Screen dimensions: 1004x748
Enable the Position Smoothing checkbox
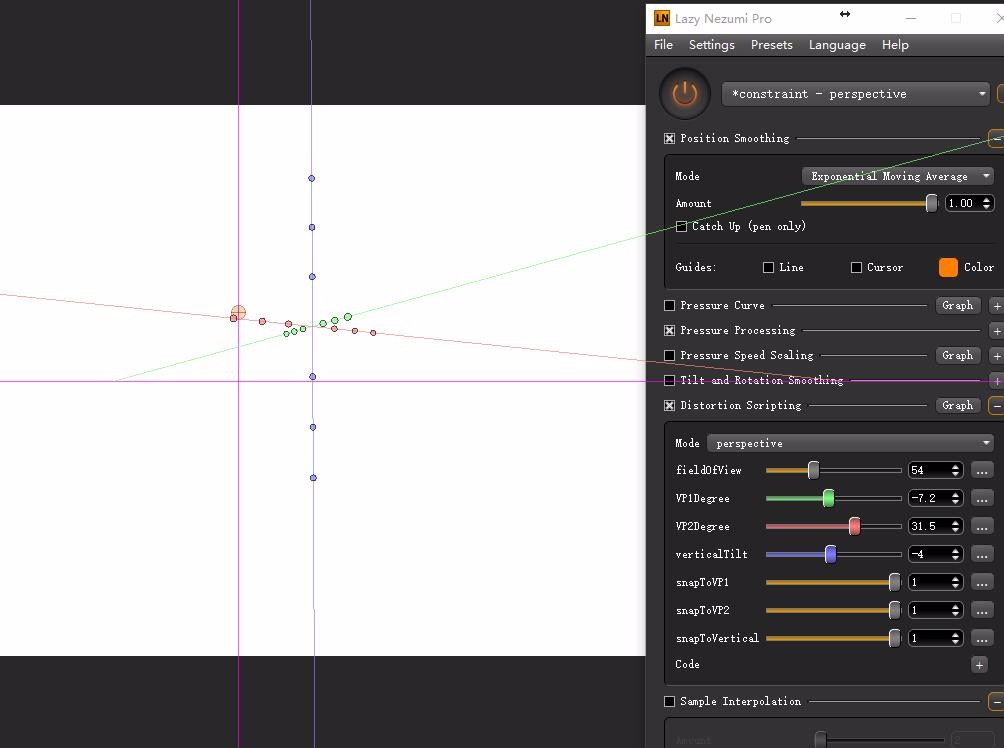pos(670,138)
